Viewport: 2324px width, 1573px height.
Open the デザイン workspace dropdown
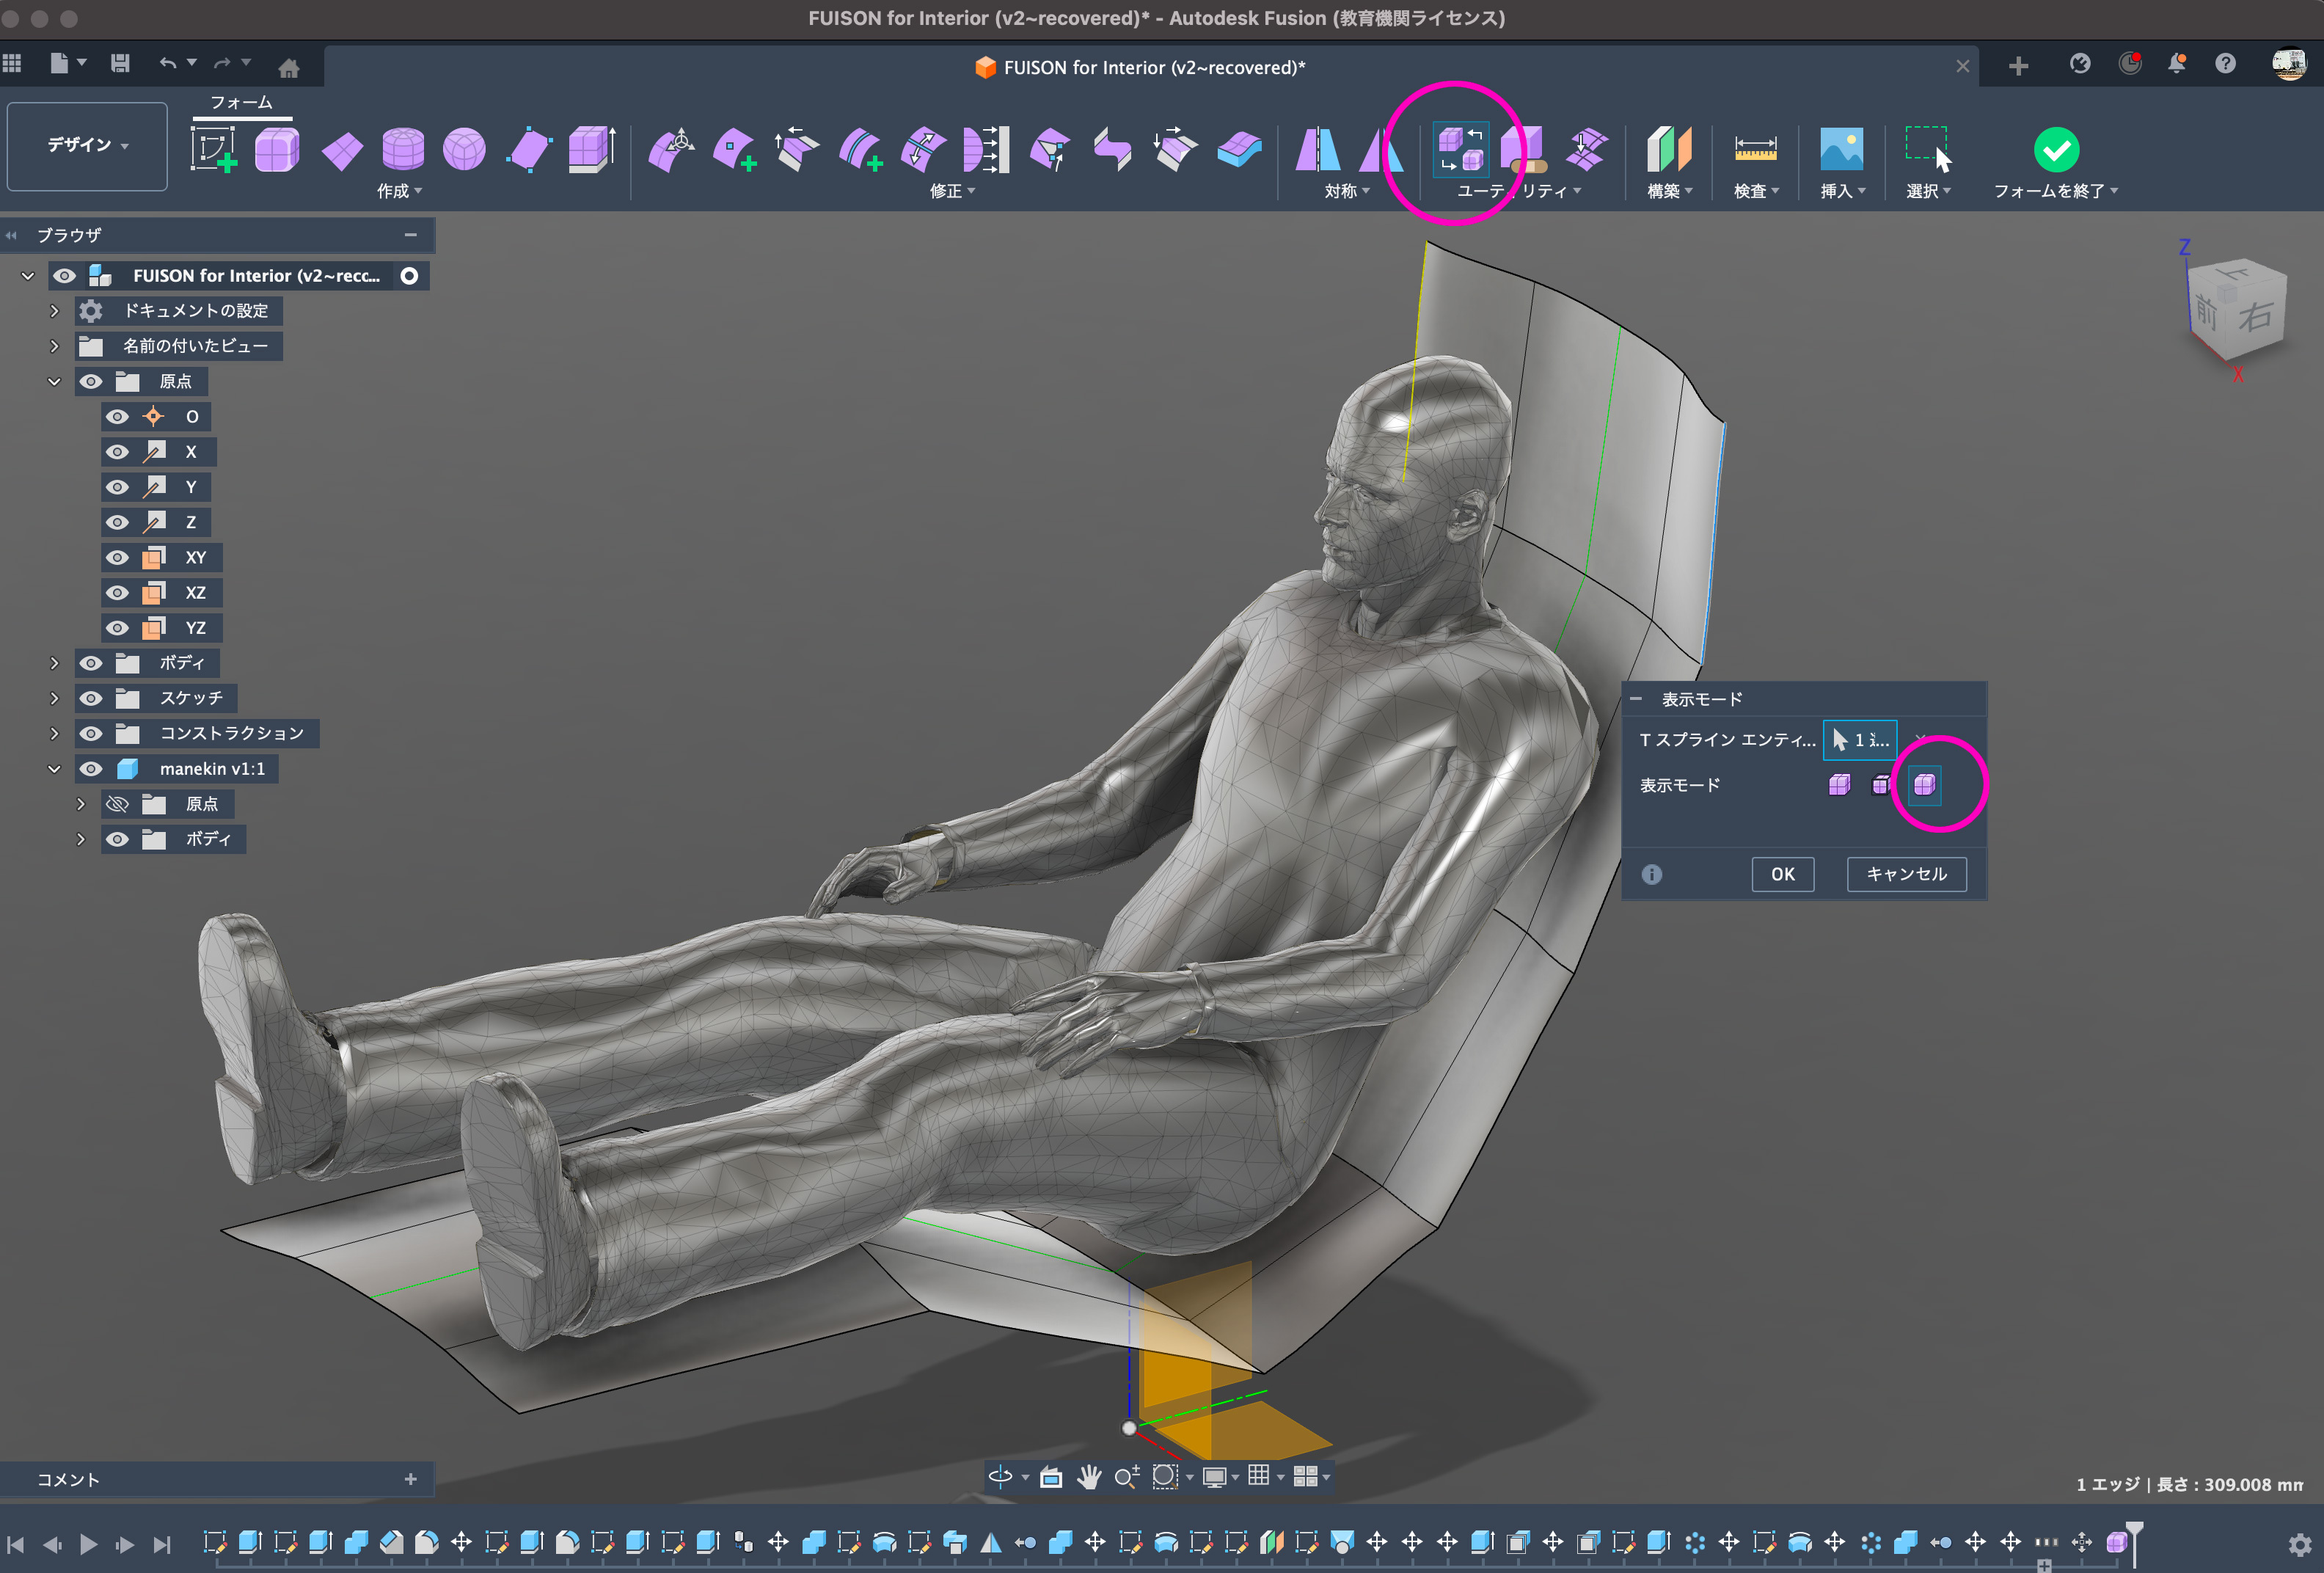click(x=87, y=146)
